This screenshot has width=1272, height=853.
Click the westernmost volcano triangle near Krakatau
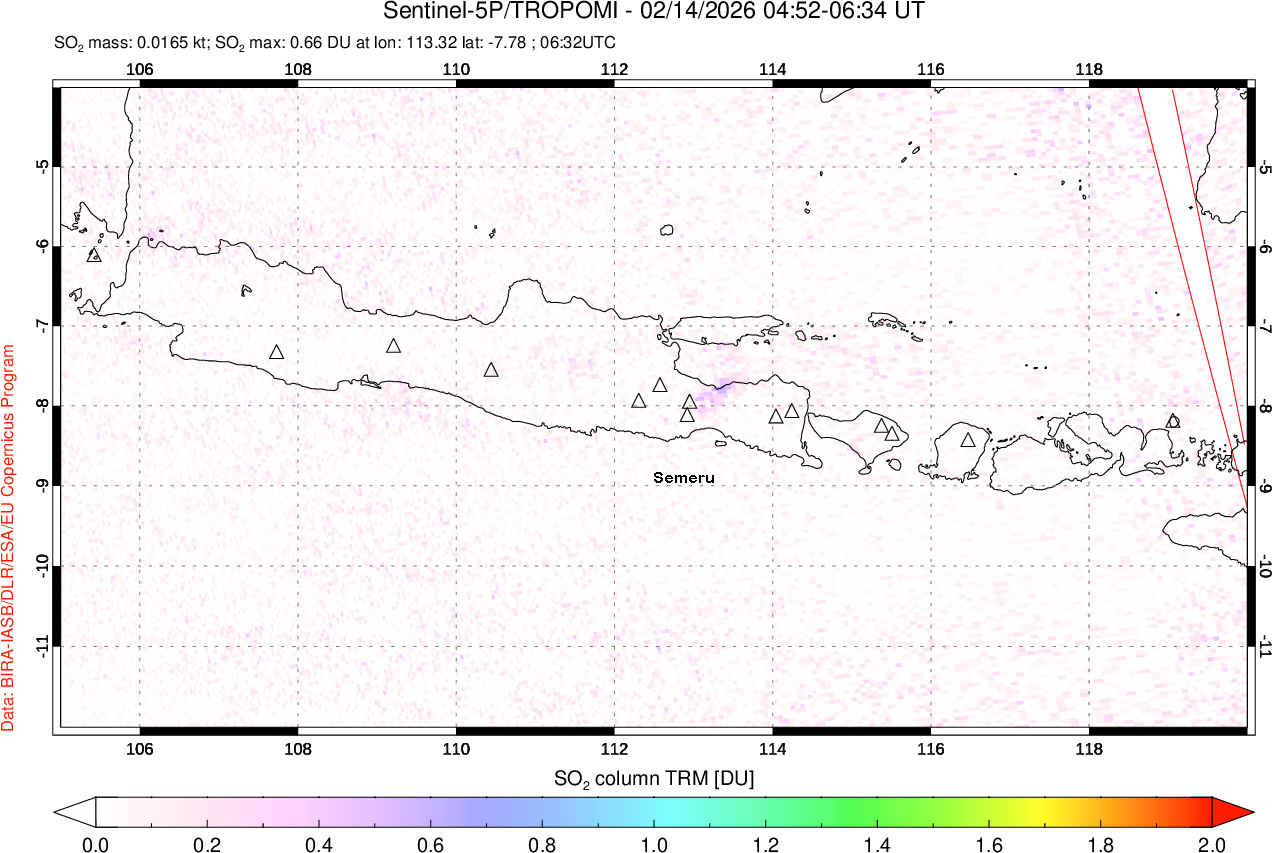pyautogui.click(x=95, y=256)
